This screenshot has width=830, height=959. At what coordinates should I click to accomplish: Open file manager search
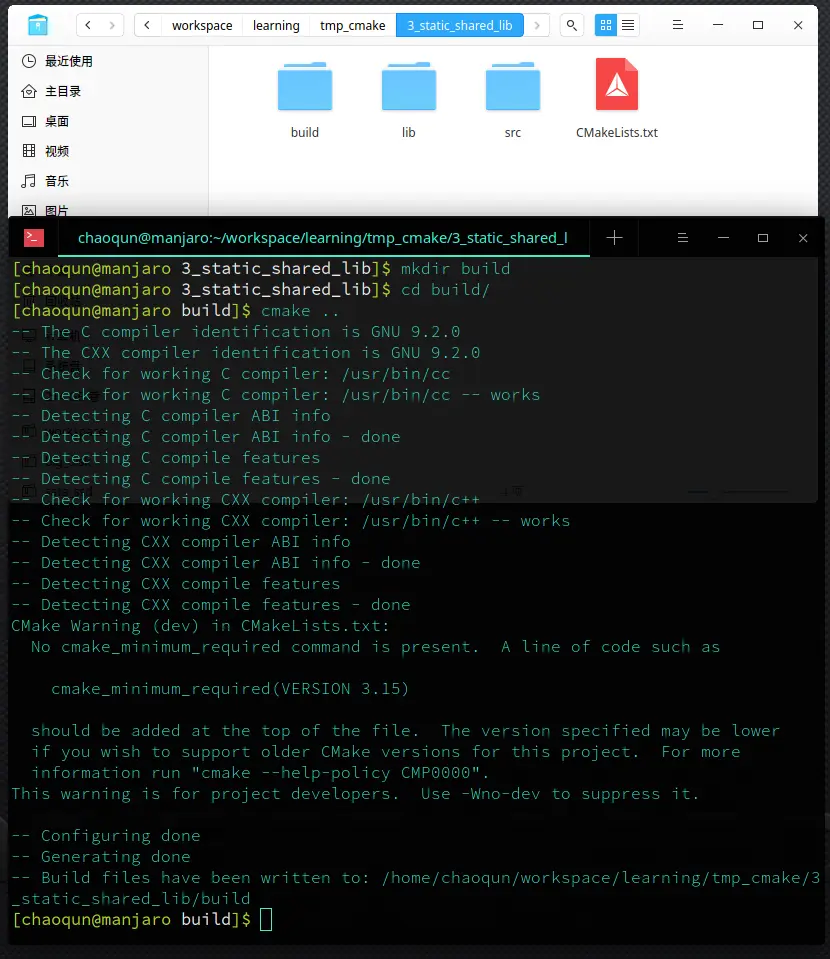571,25
